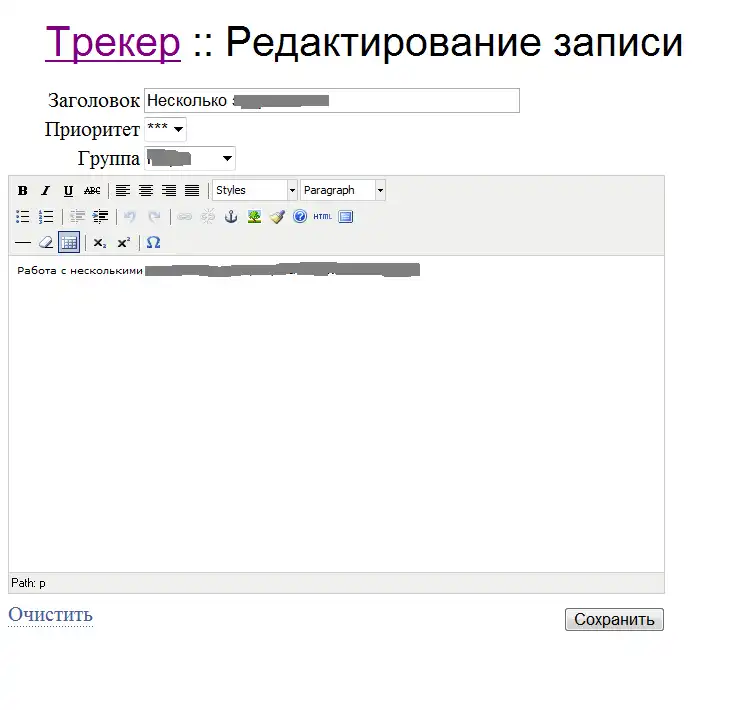Screen dimensions: 740x710
Task: Click the Очистить link
Action: tap(50, 615)
